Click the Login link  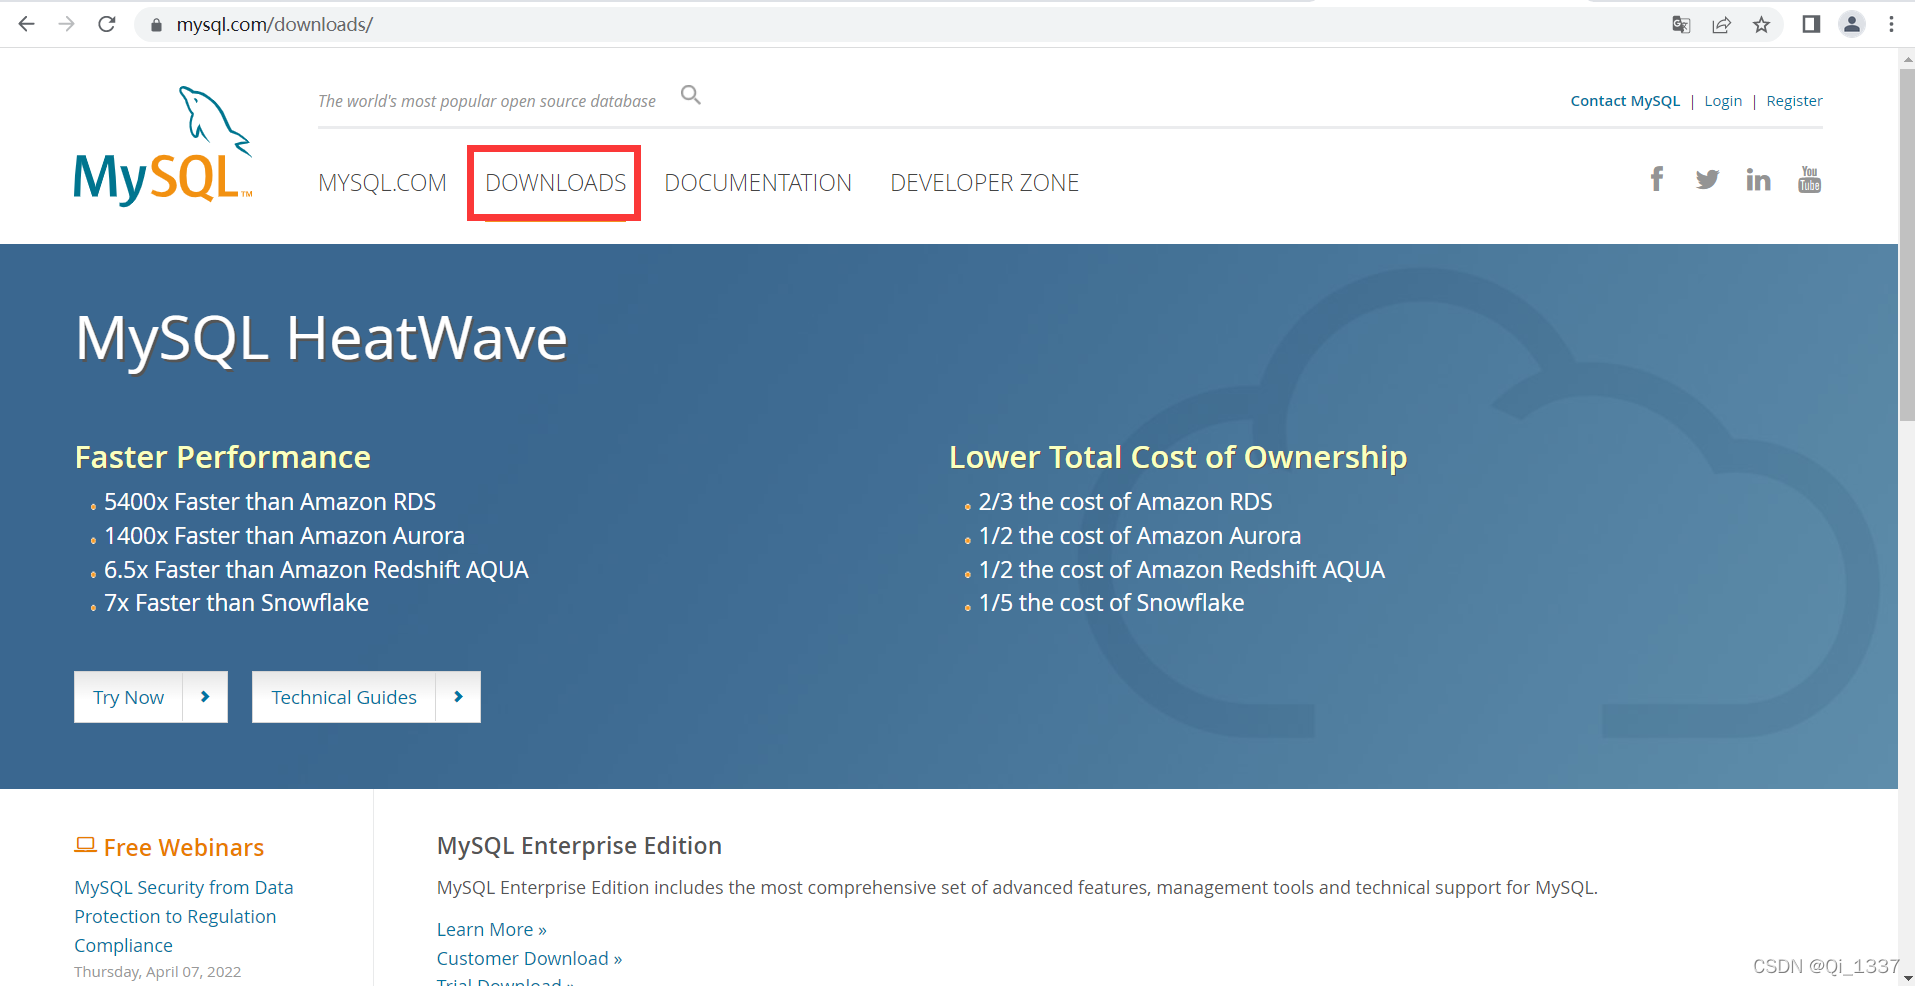1723,101
